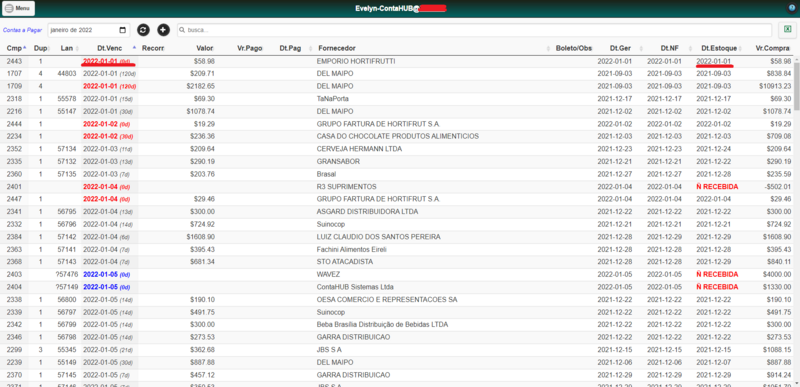
Task: Click the LUIZ CLAUDIO DOS SANTOS PEREIRA cell
Action: [379, 237]
